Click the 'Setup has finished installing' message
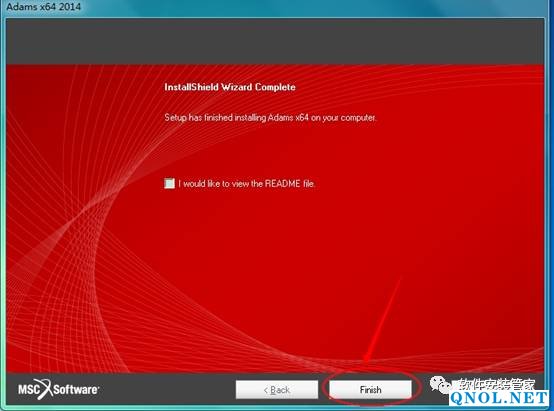This screenshot has height=411, width=554. (270, 117)
